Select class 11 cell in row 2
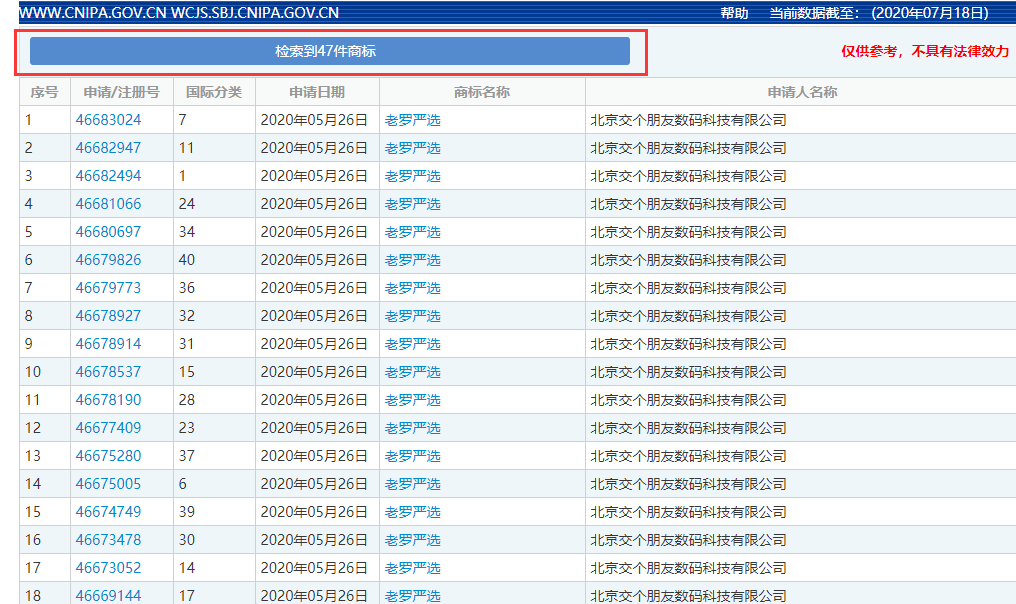 click(x=214, y=148)
